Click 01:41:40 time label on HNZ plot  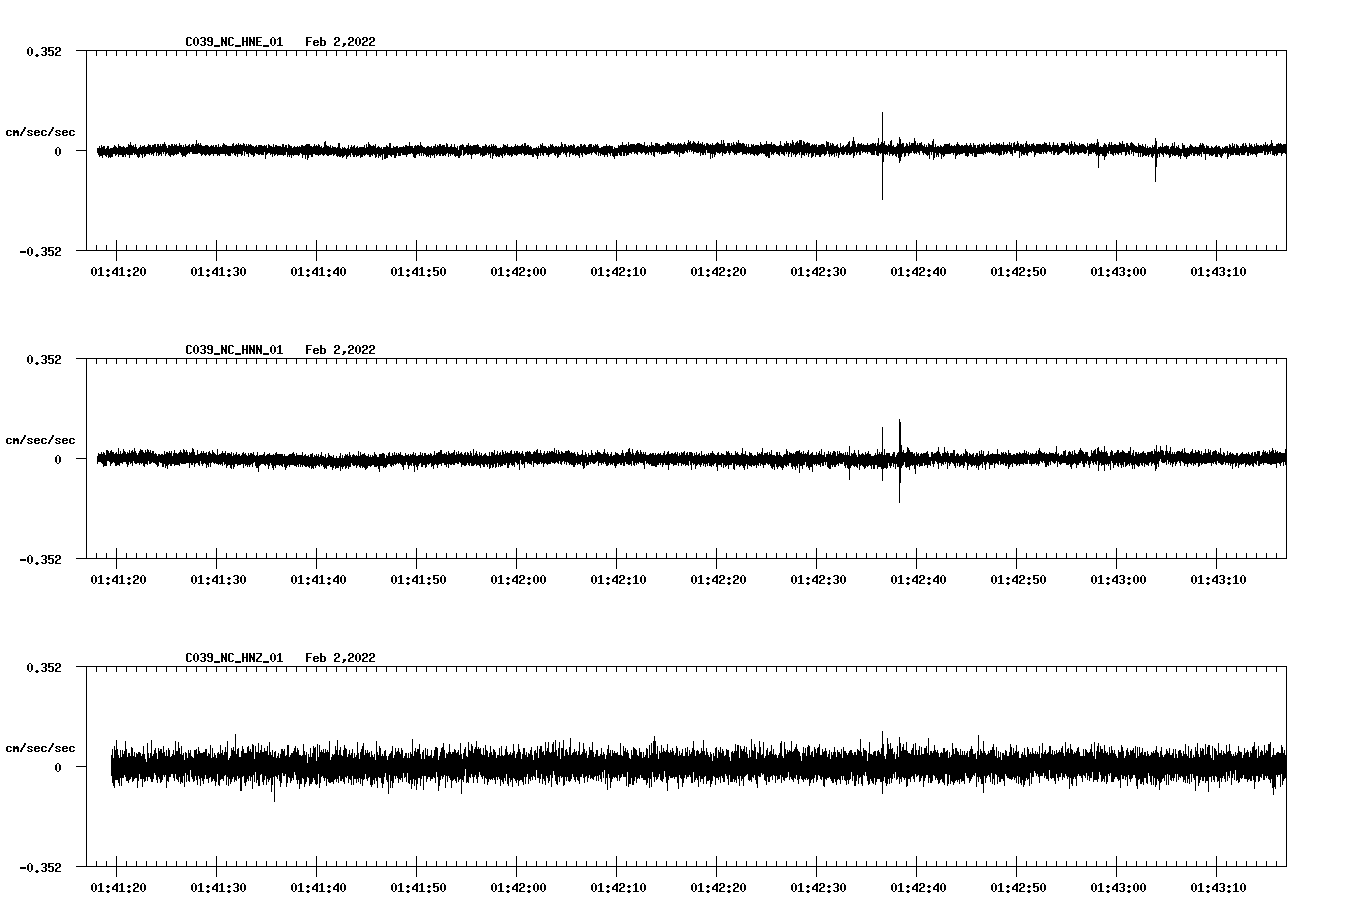point(318,888)
